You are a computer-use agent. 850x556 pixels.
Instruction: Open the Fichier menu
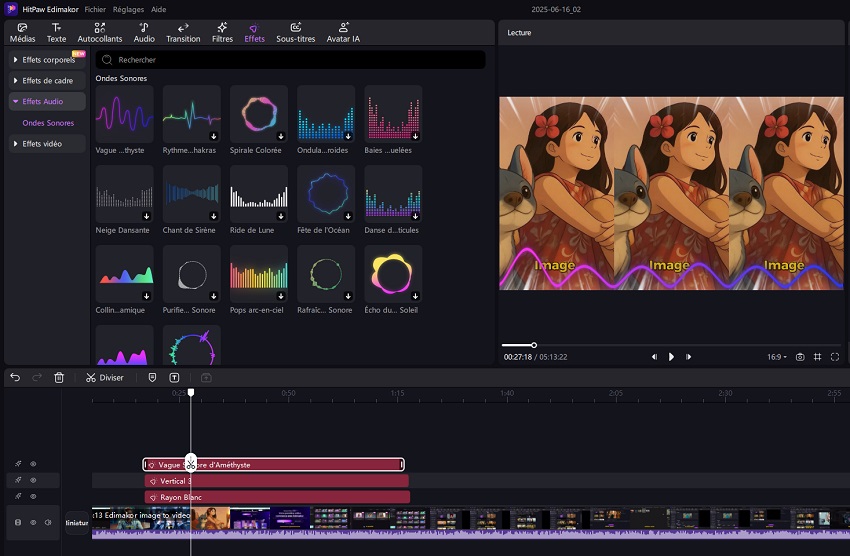point(95,9)
